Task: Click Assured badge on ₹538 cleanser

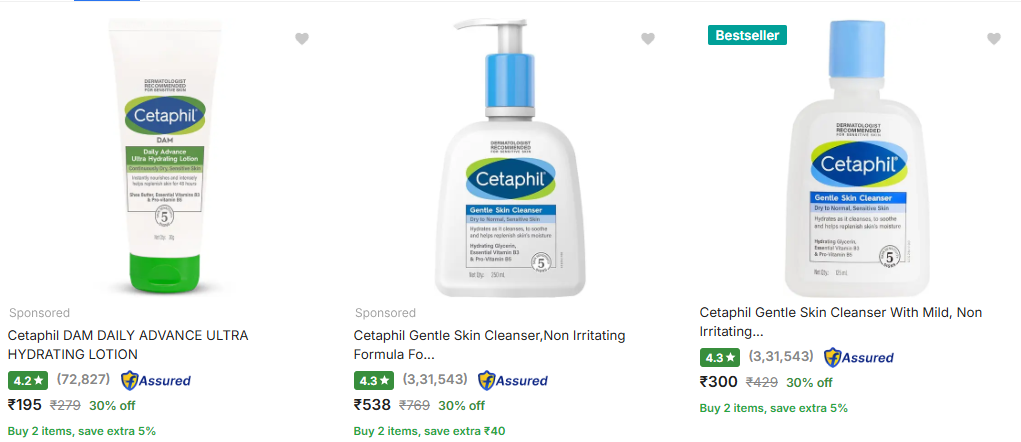Action: (513, 380)
